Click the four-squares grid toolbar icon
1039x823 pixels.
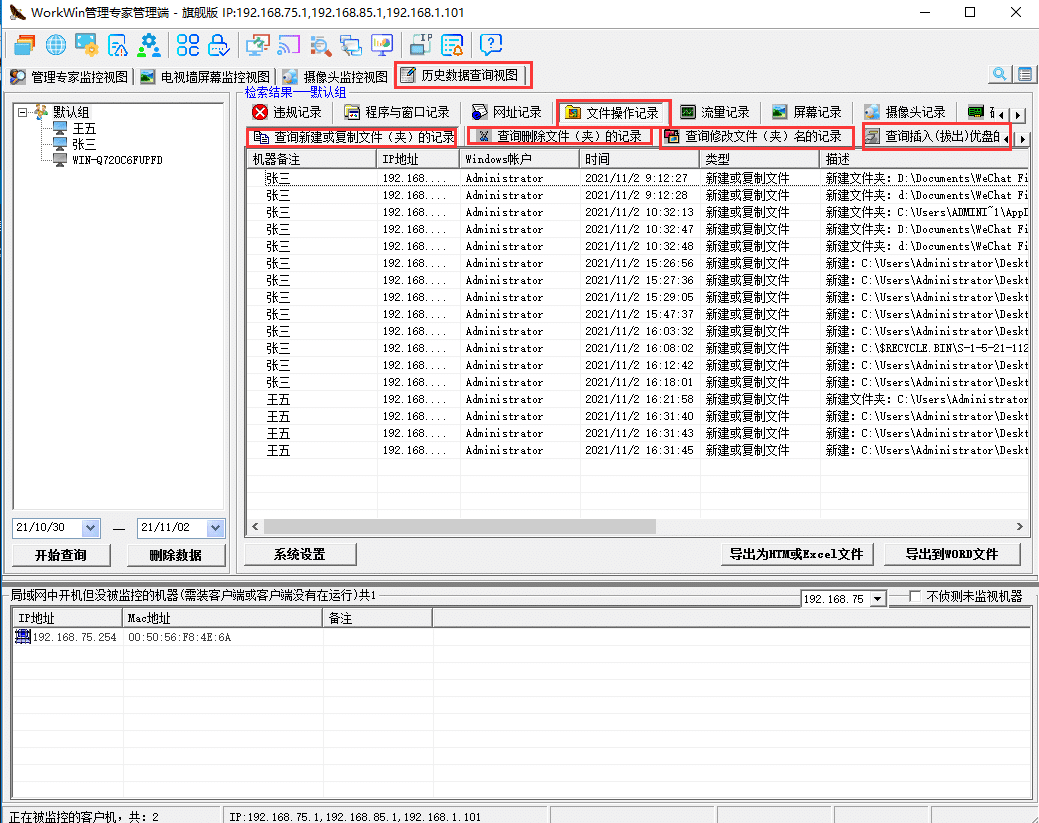(188, 45)
